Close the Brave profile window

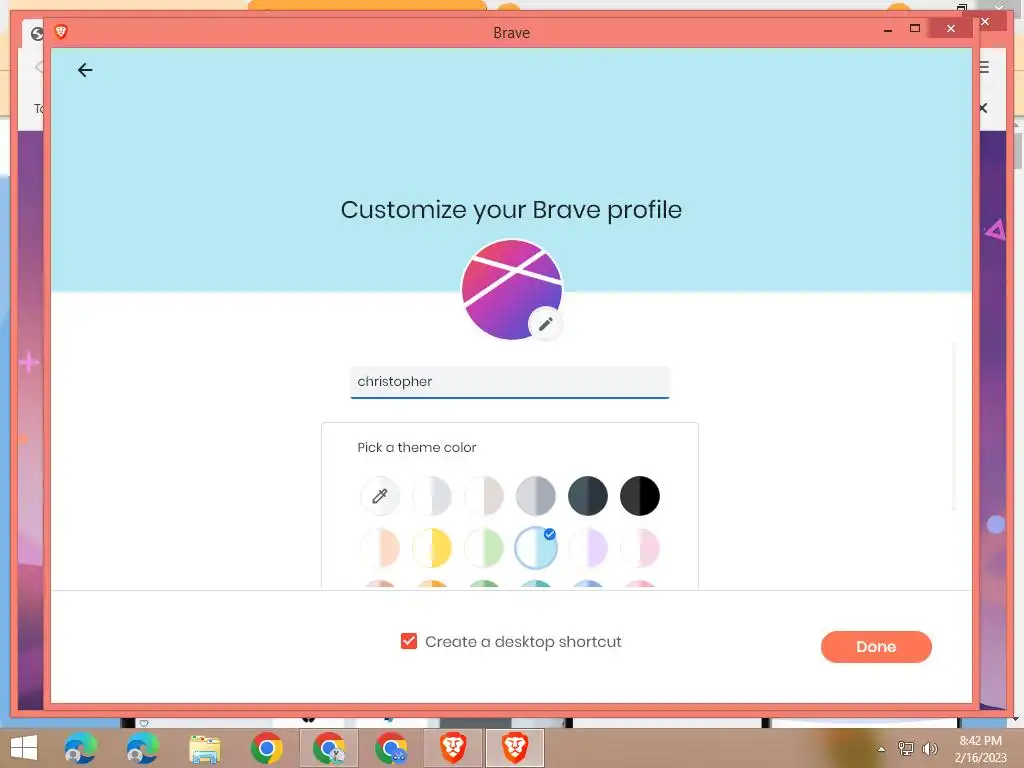[x=951, y=29]
